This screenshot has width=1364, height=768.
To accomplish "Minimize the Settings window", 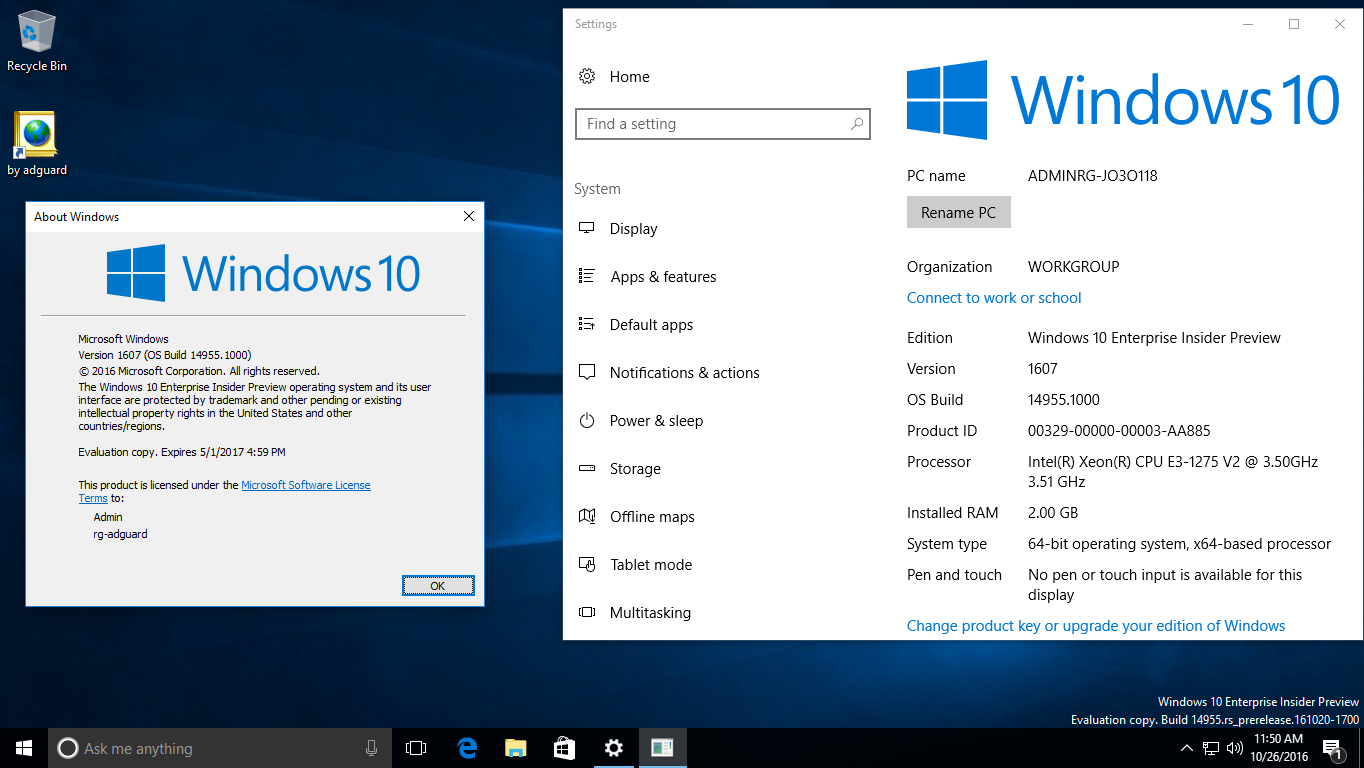I will [1248, 24].
